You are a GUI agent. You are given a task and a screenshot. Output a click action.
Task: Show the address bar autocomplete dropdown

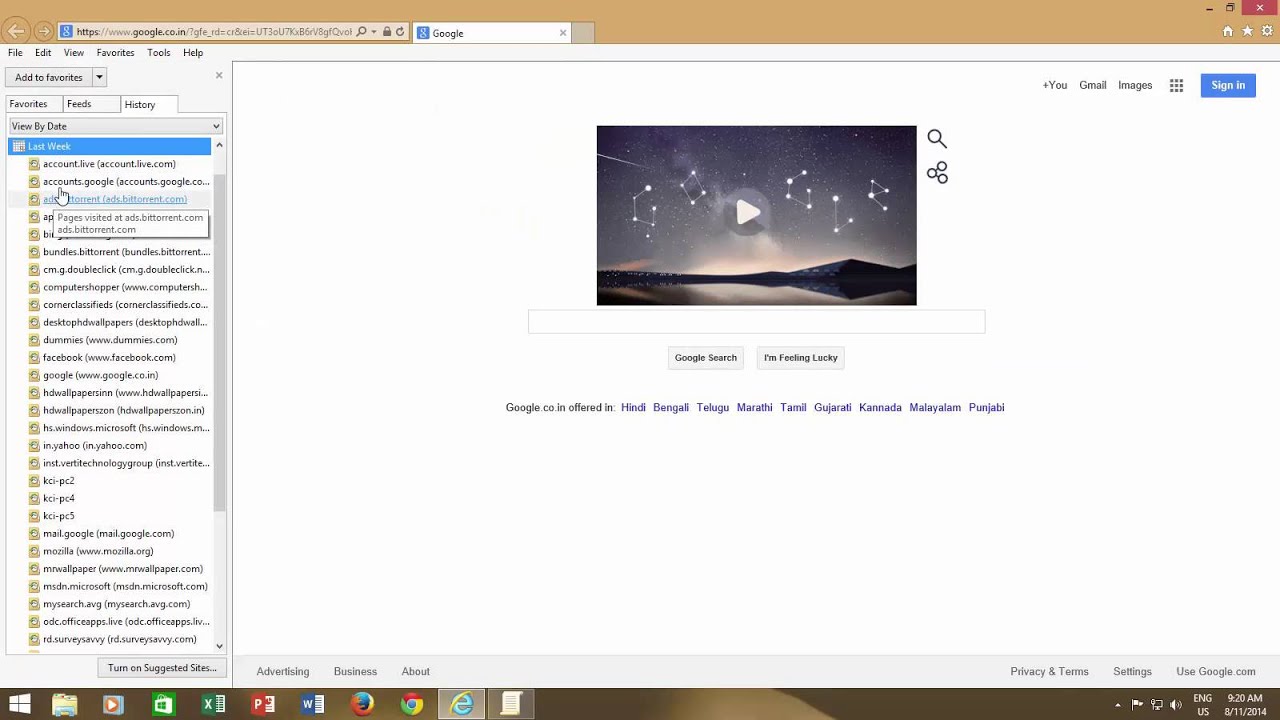click(374, 32)
